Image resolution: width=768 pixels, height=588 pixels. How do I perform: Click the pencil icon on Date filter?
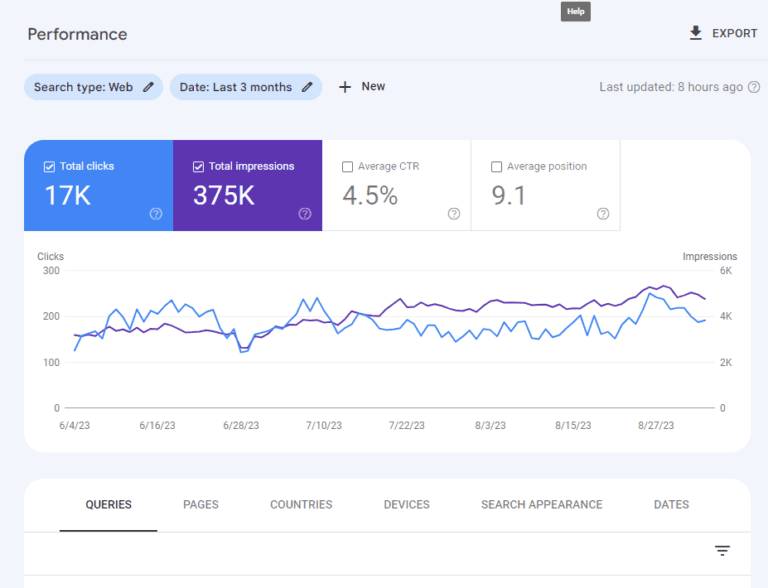pyautogui.click(x=307, y=87)
